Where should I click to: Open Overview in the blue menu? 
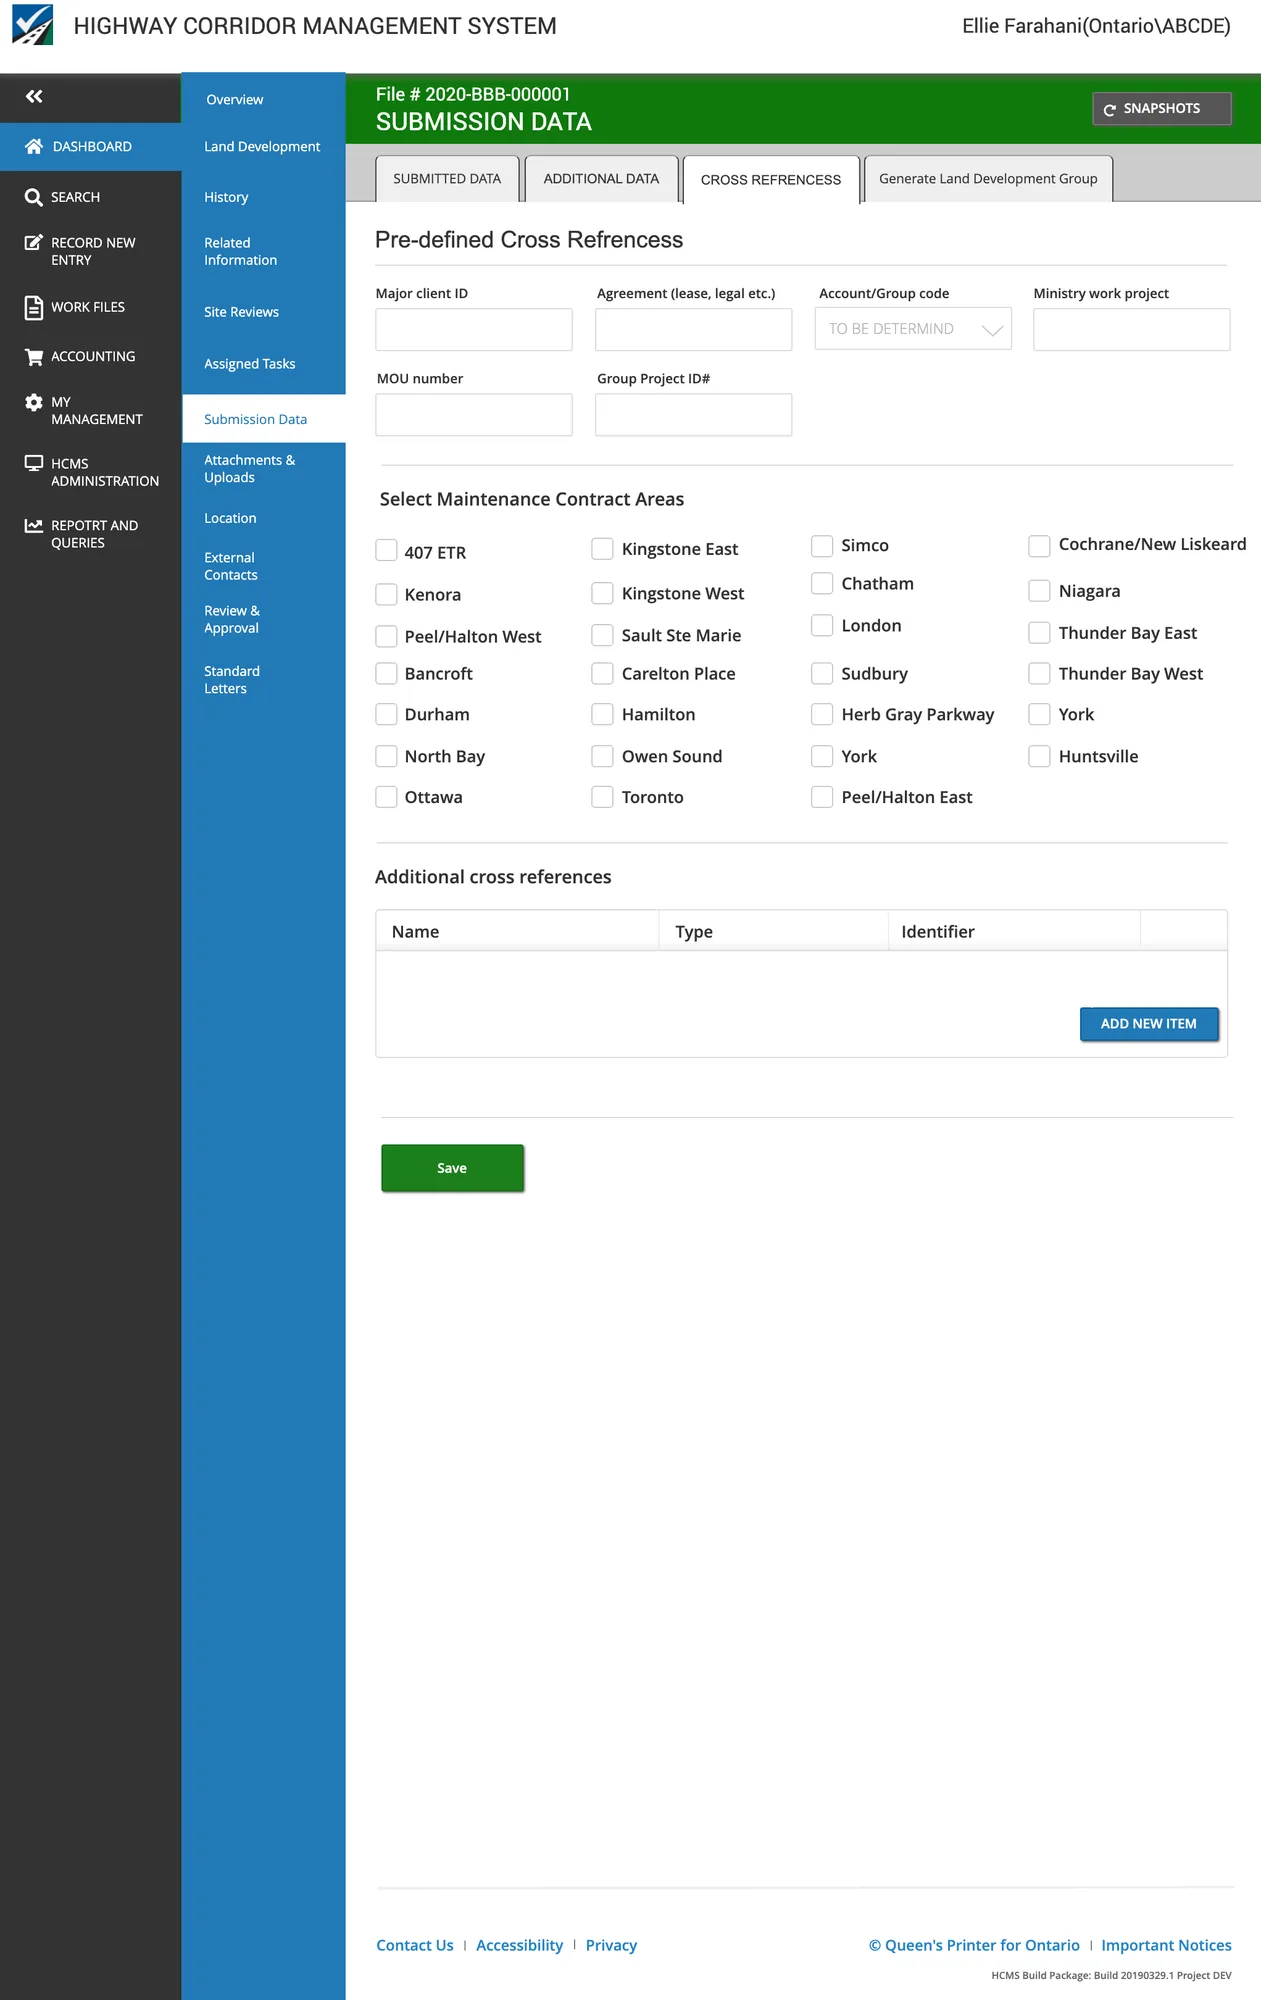click(235, 100)
